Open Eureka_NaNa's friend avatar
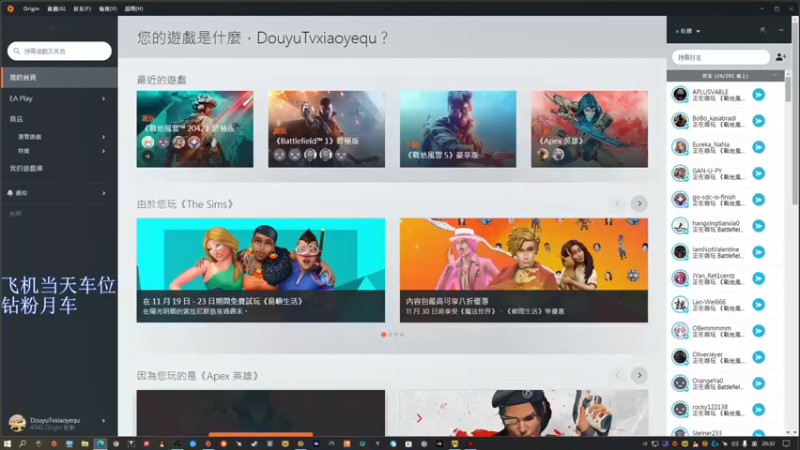Screen dimensions: 800x450 (x=680, y=147)
